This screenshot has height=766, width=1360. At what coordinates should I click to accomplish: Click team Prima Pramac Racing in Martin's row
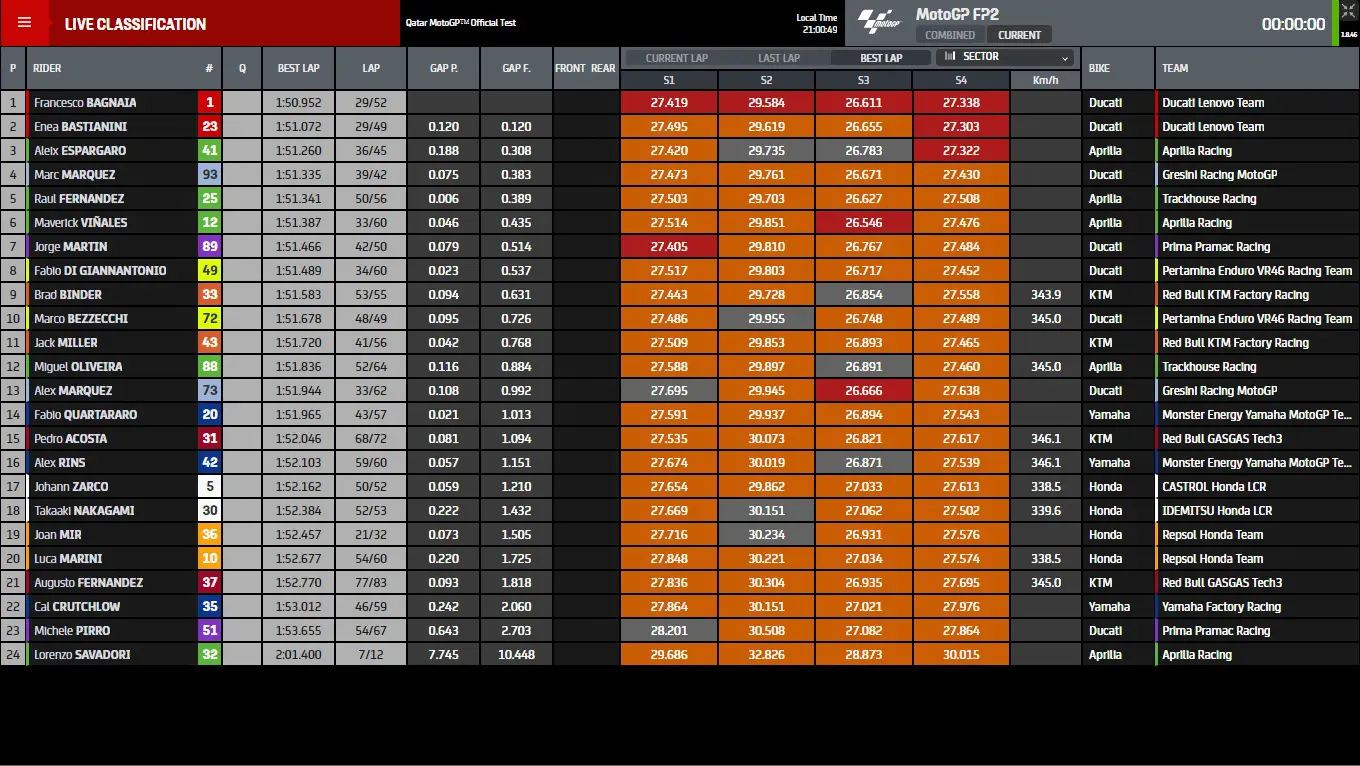(x=1216, y=246)
